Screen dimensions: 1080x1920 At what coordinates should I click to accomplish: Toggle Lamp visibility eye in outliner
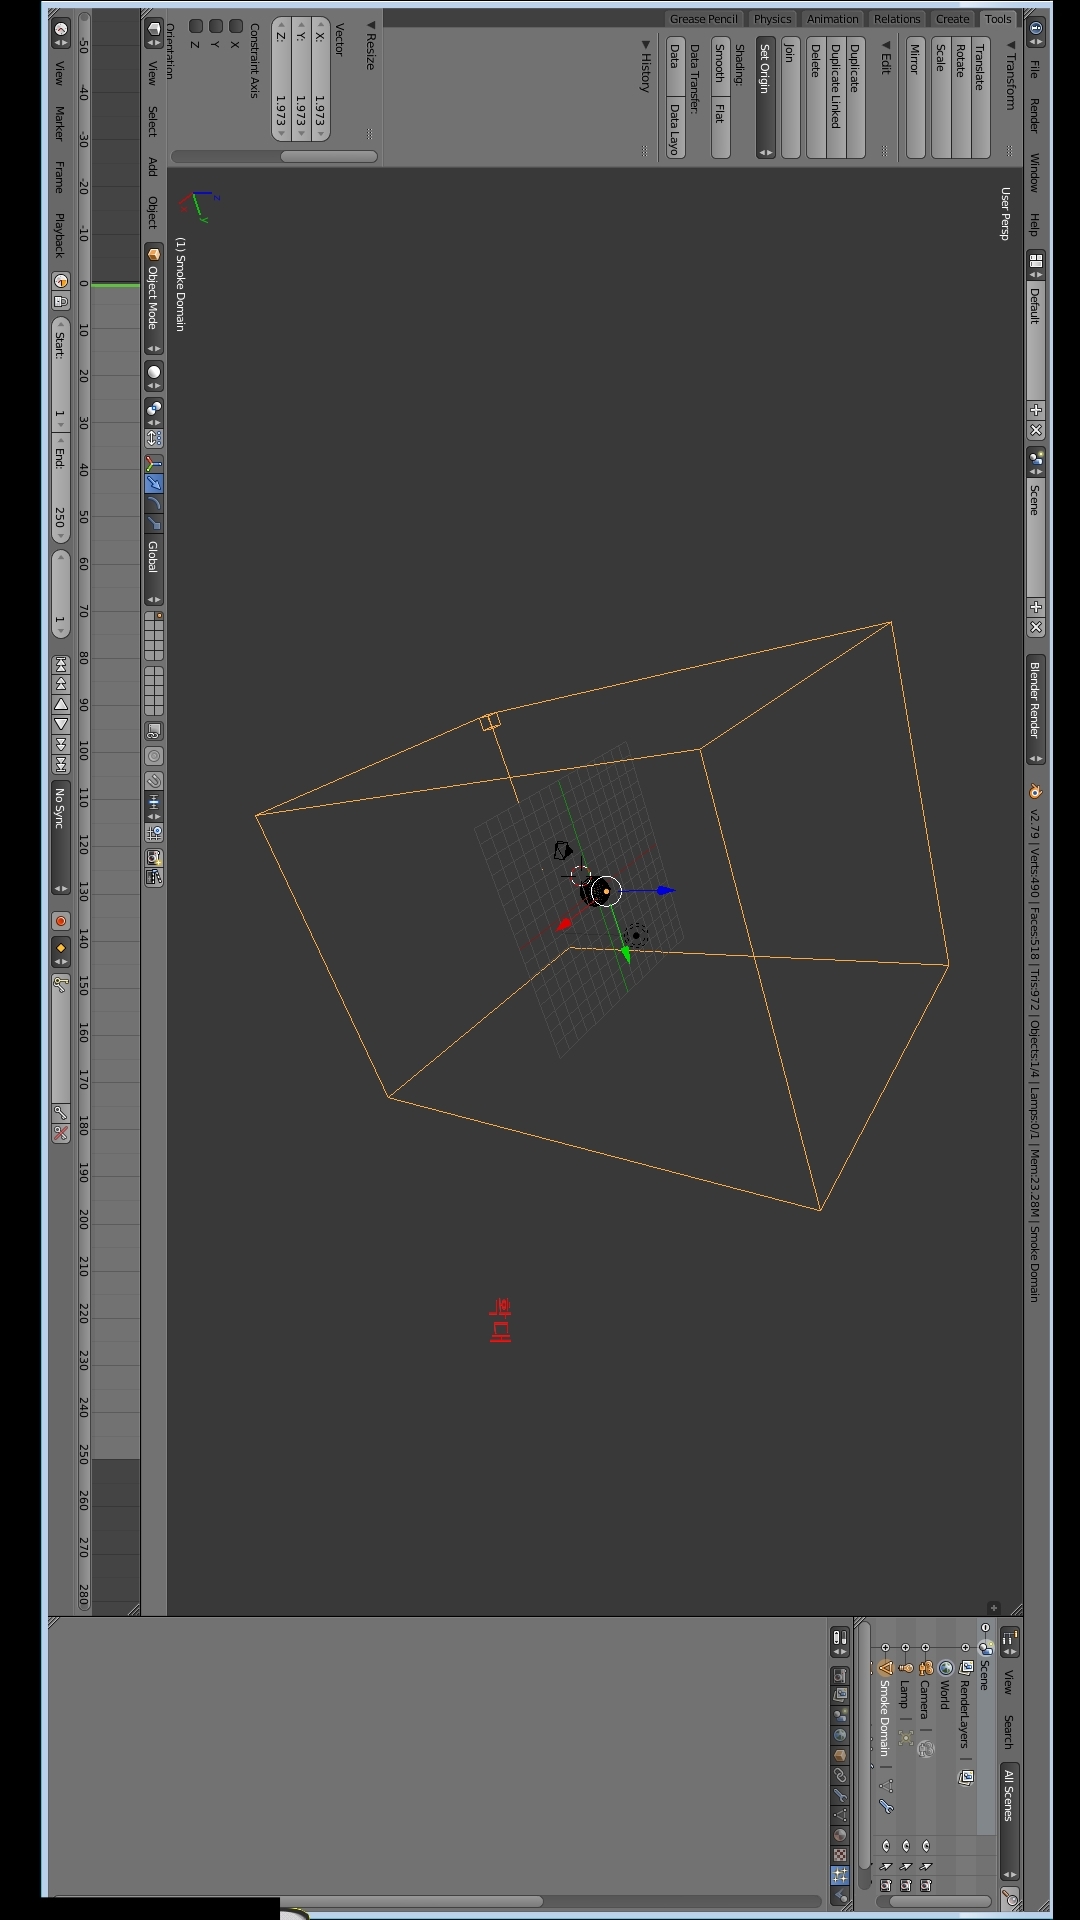906,1846
